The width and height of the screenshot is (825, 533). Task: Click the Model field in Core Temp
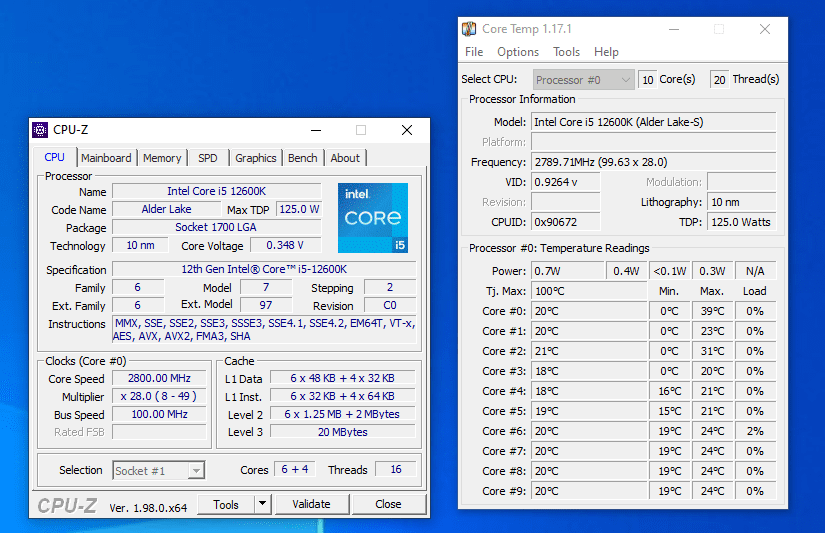coord(653,122)
